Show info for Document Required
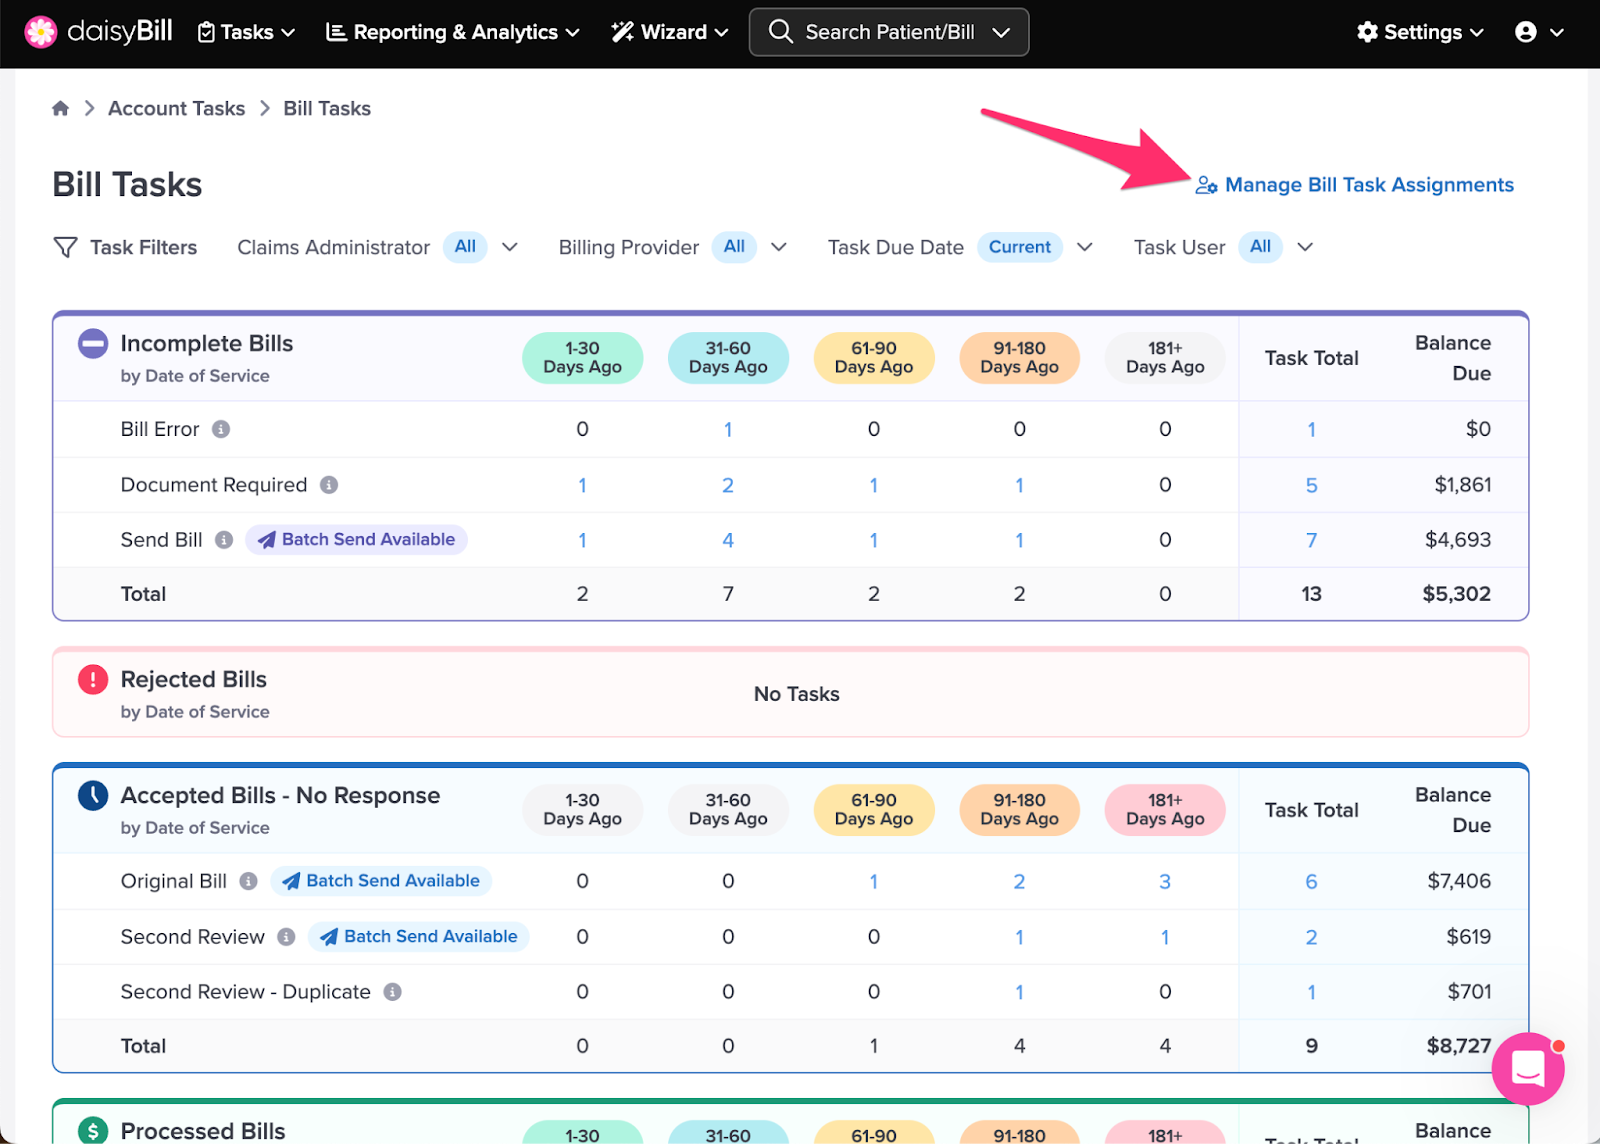The image size is (1600, 1144). [x=329, y=485]
